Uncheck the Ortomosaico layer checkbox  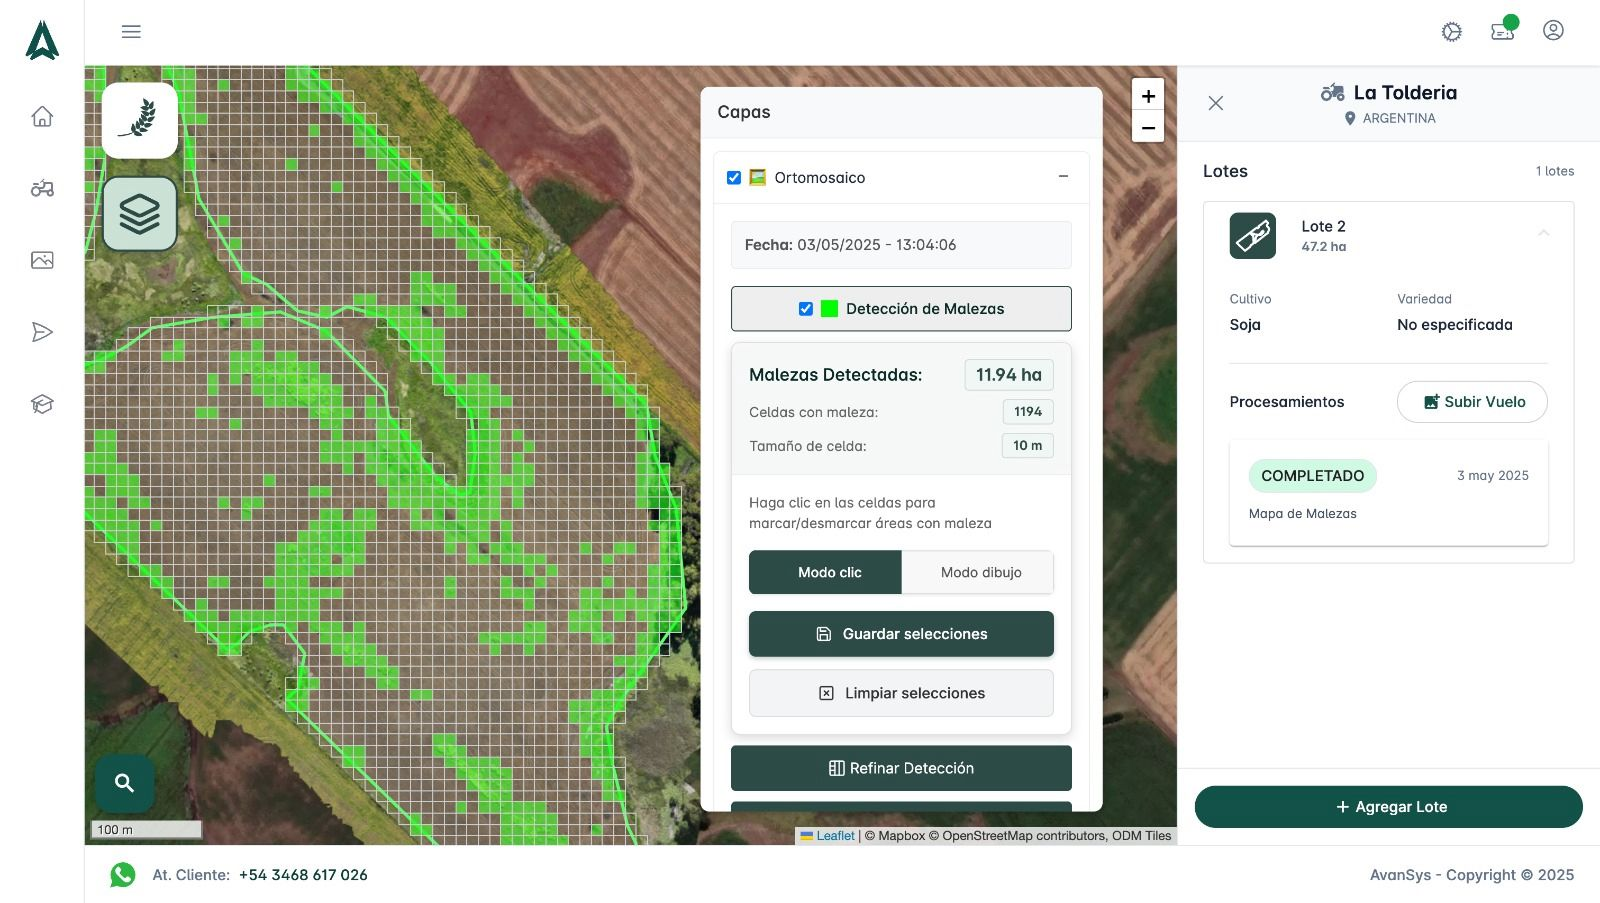pyautogui.click(x=734, y=177)
